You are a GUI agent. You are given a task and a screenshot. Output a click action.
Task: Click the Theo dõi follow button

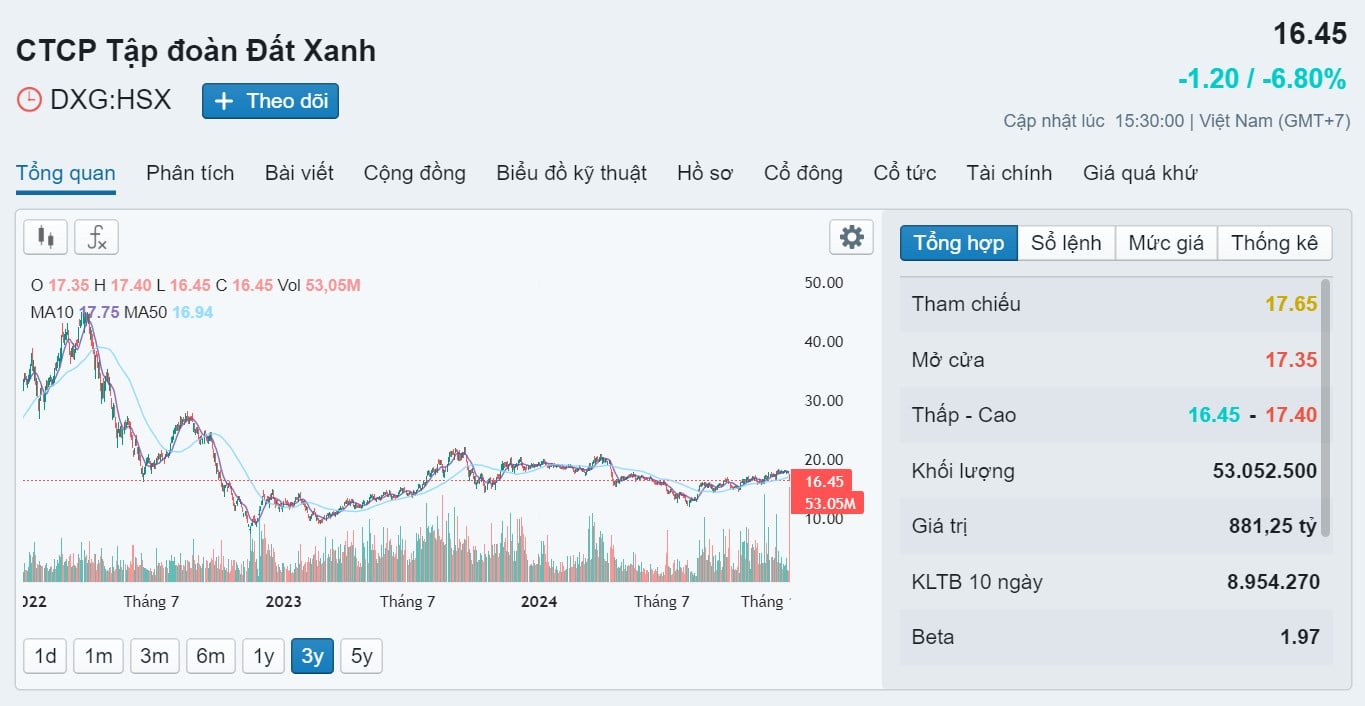click(x=270, y=101)
